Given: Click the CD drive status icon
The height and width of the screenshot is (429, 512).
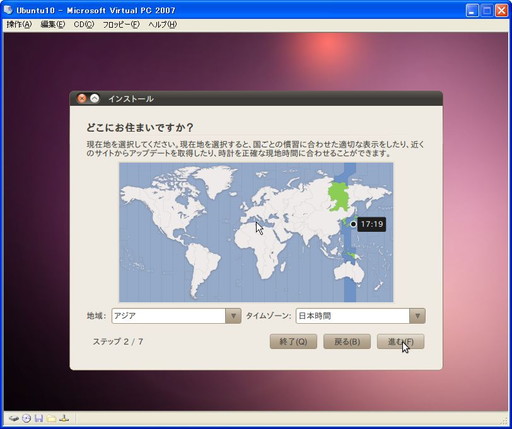Looking at the screenshot, I should pos(26,418).
